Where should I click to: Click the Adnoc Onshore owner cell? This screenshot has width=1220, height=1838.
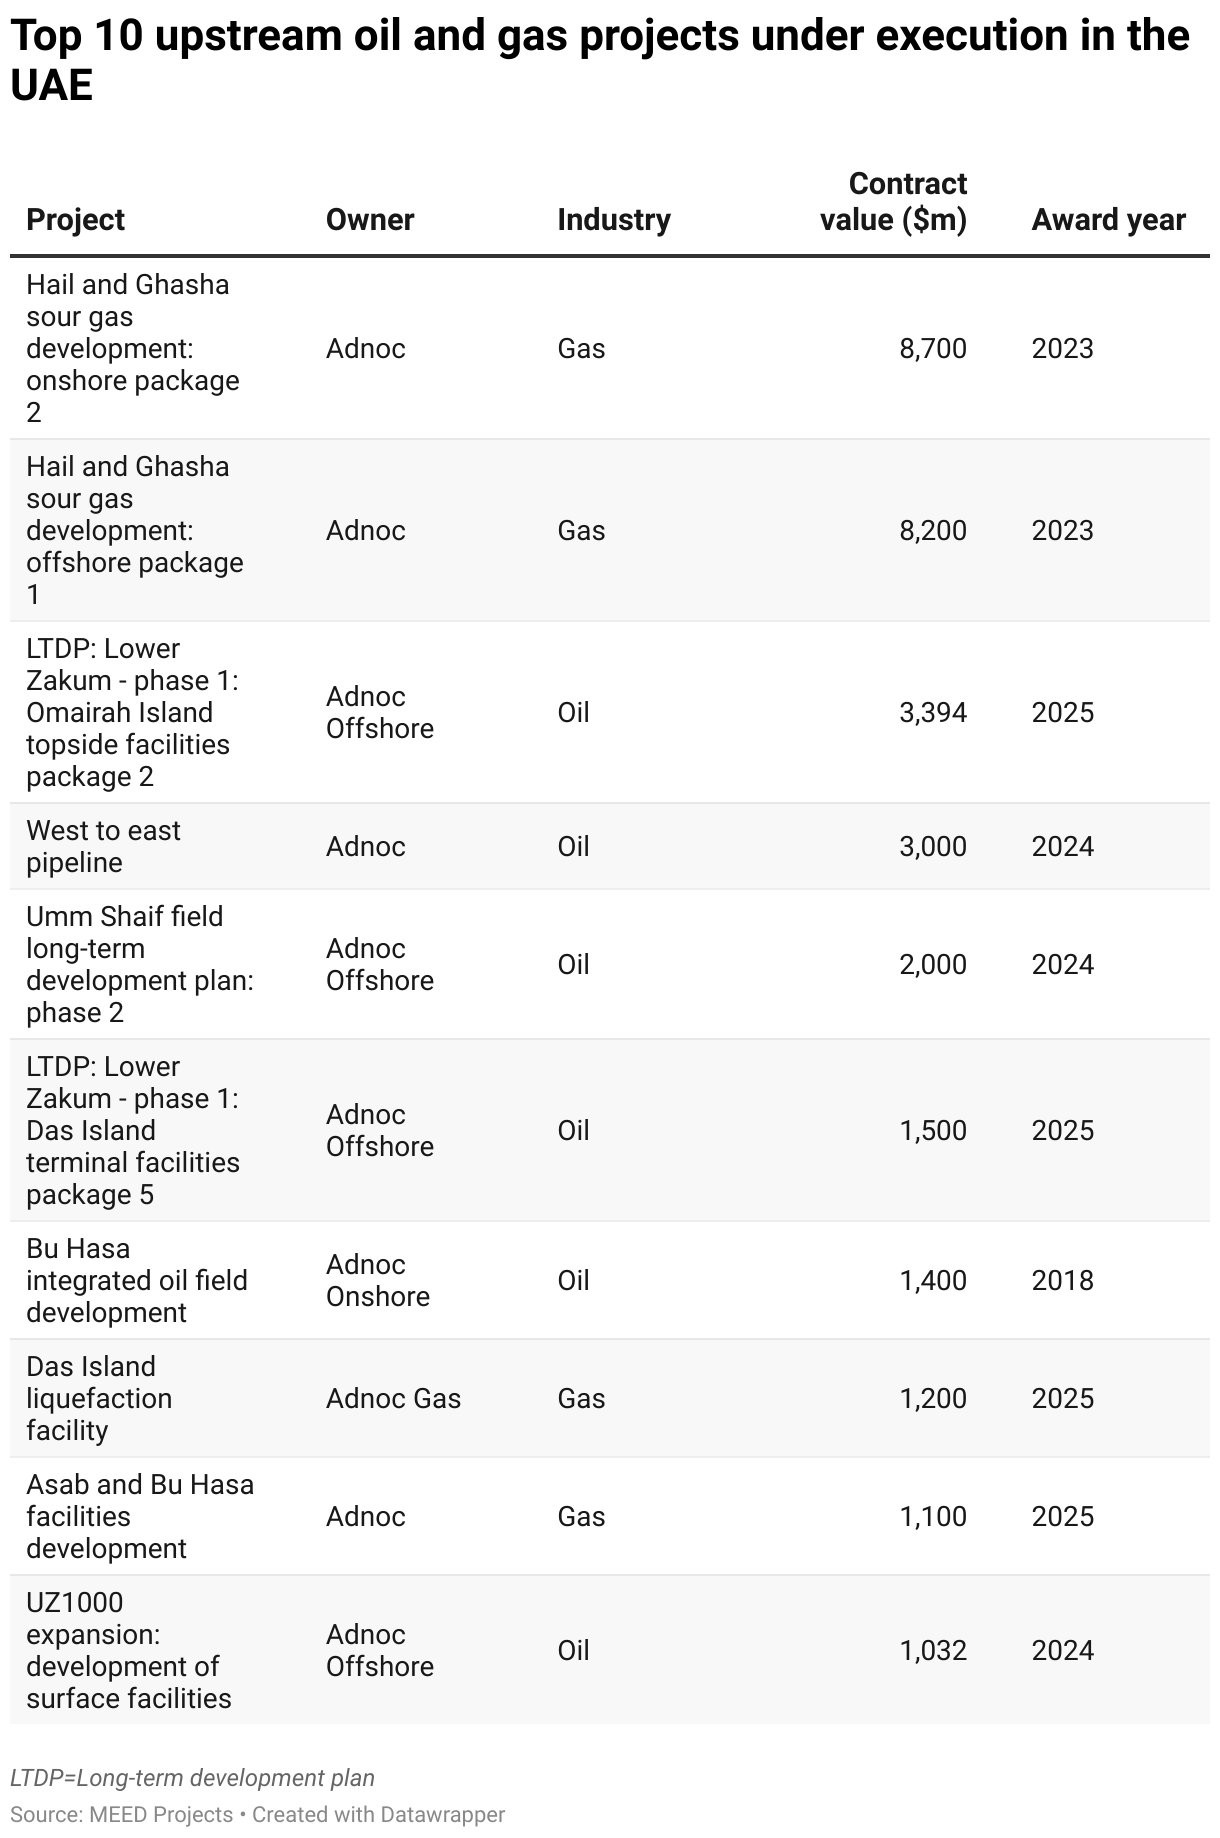(377, 1280)
